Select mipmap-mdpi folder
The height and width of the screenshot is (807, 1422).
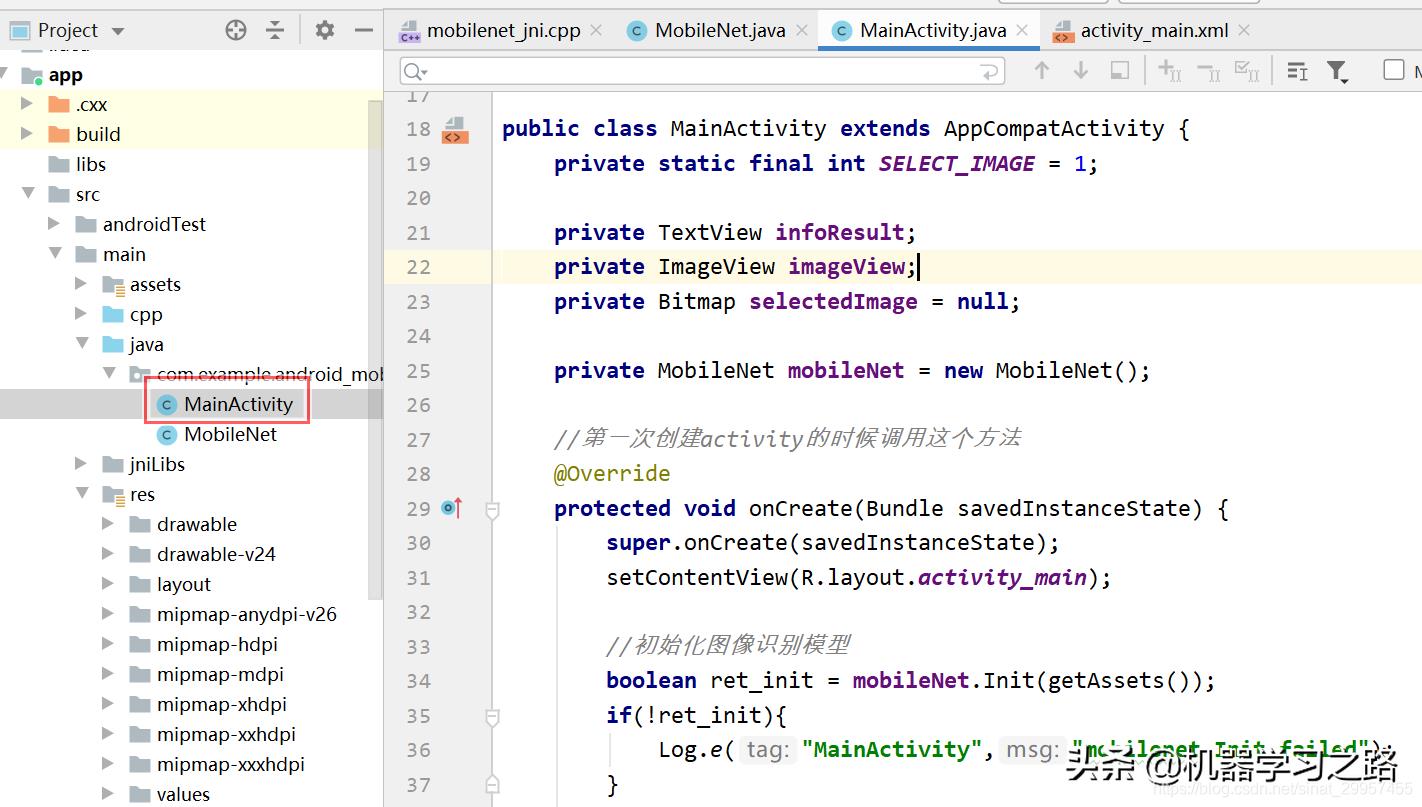pos(220,674)
